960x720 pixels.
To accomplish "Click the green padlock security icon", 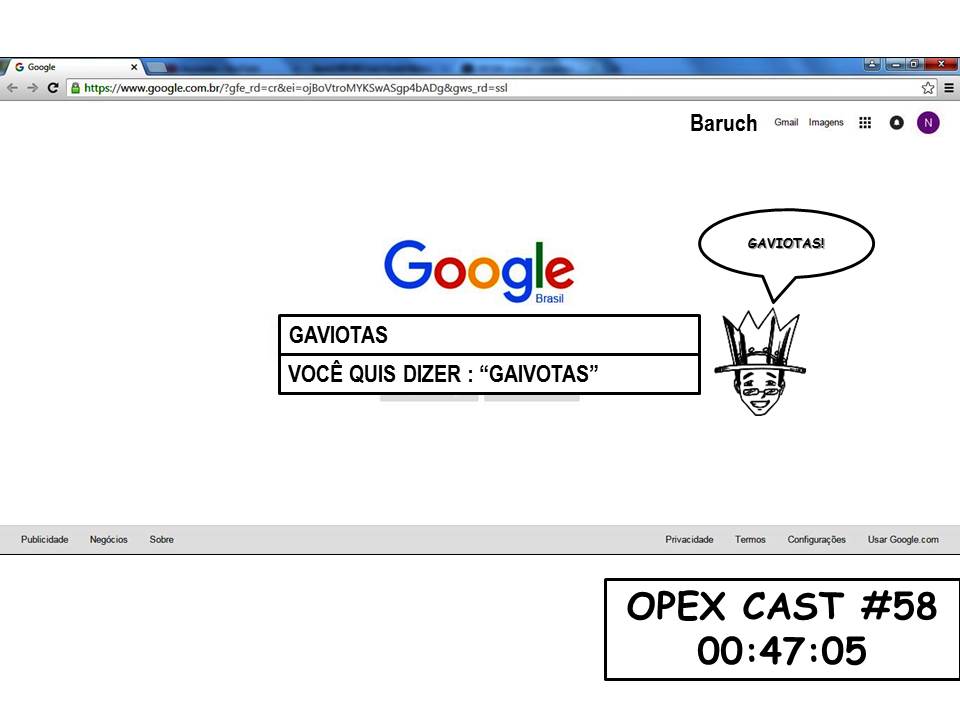I will coord(75,88).
